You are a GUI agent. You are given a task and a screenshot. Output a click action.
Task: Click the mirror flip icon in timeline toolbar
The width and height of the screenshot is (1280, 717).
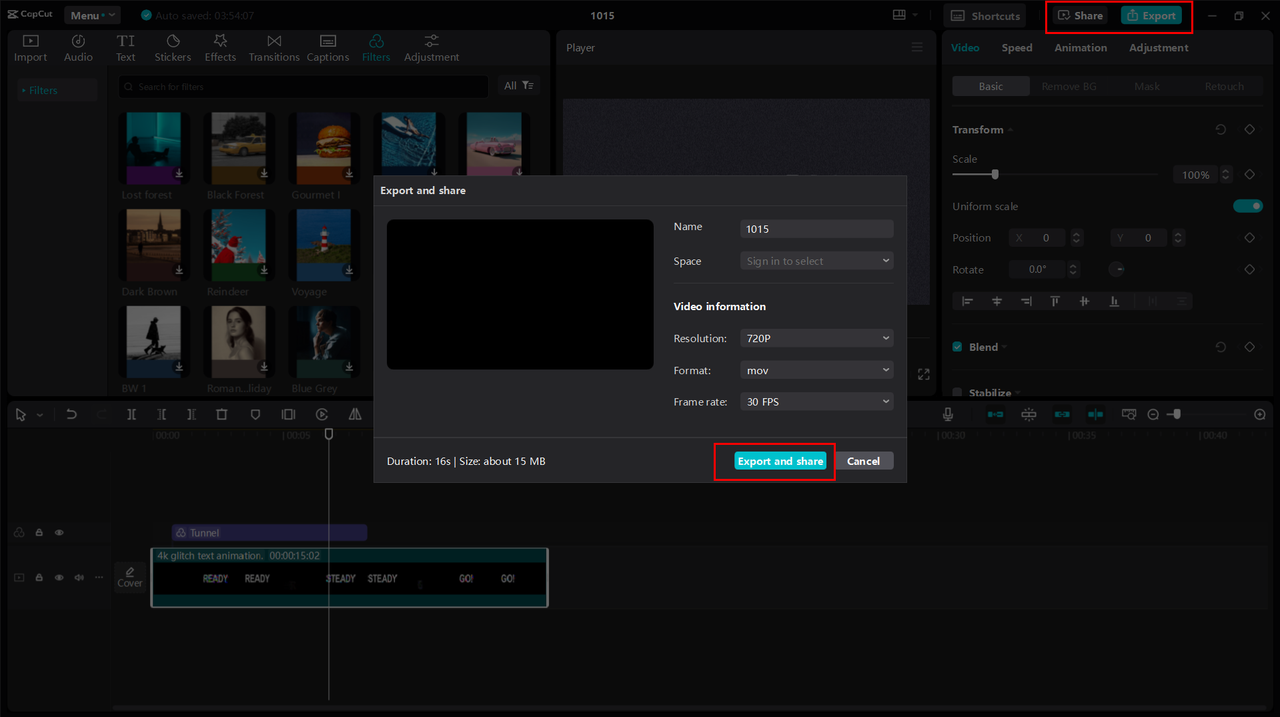(x=355, y=414)
